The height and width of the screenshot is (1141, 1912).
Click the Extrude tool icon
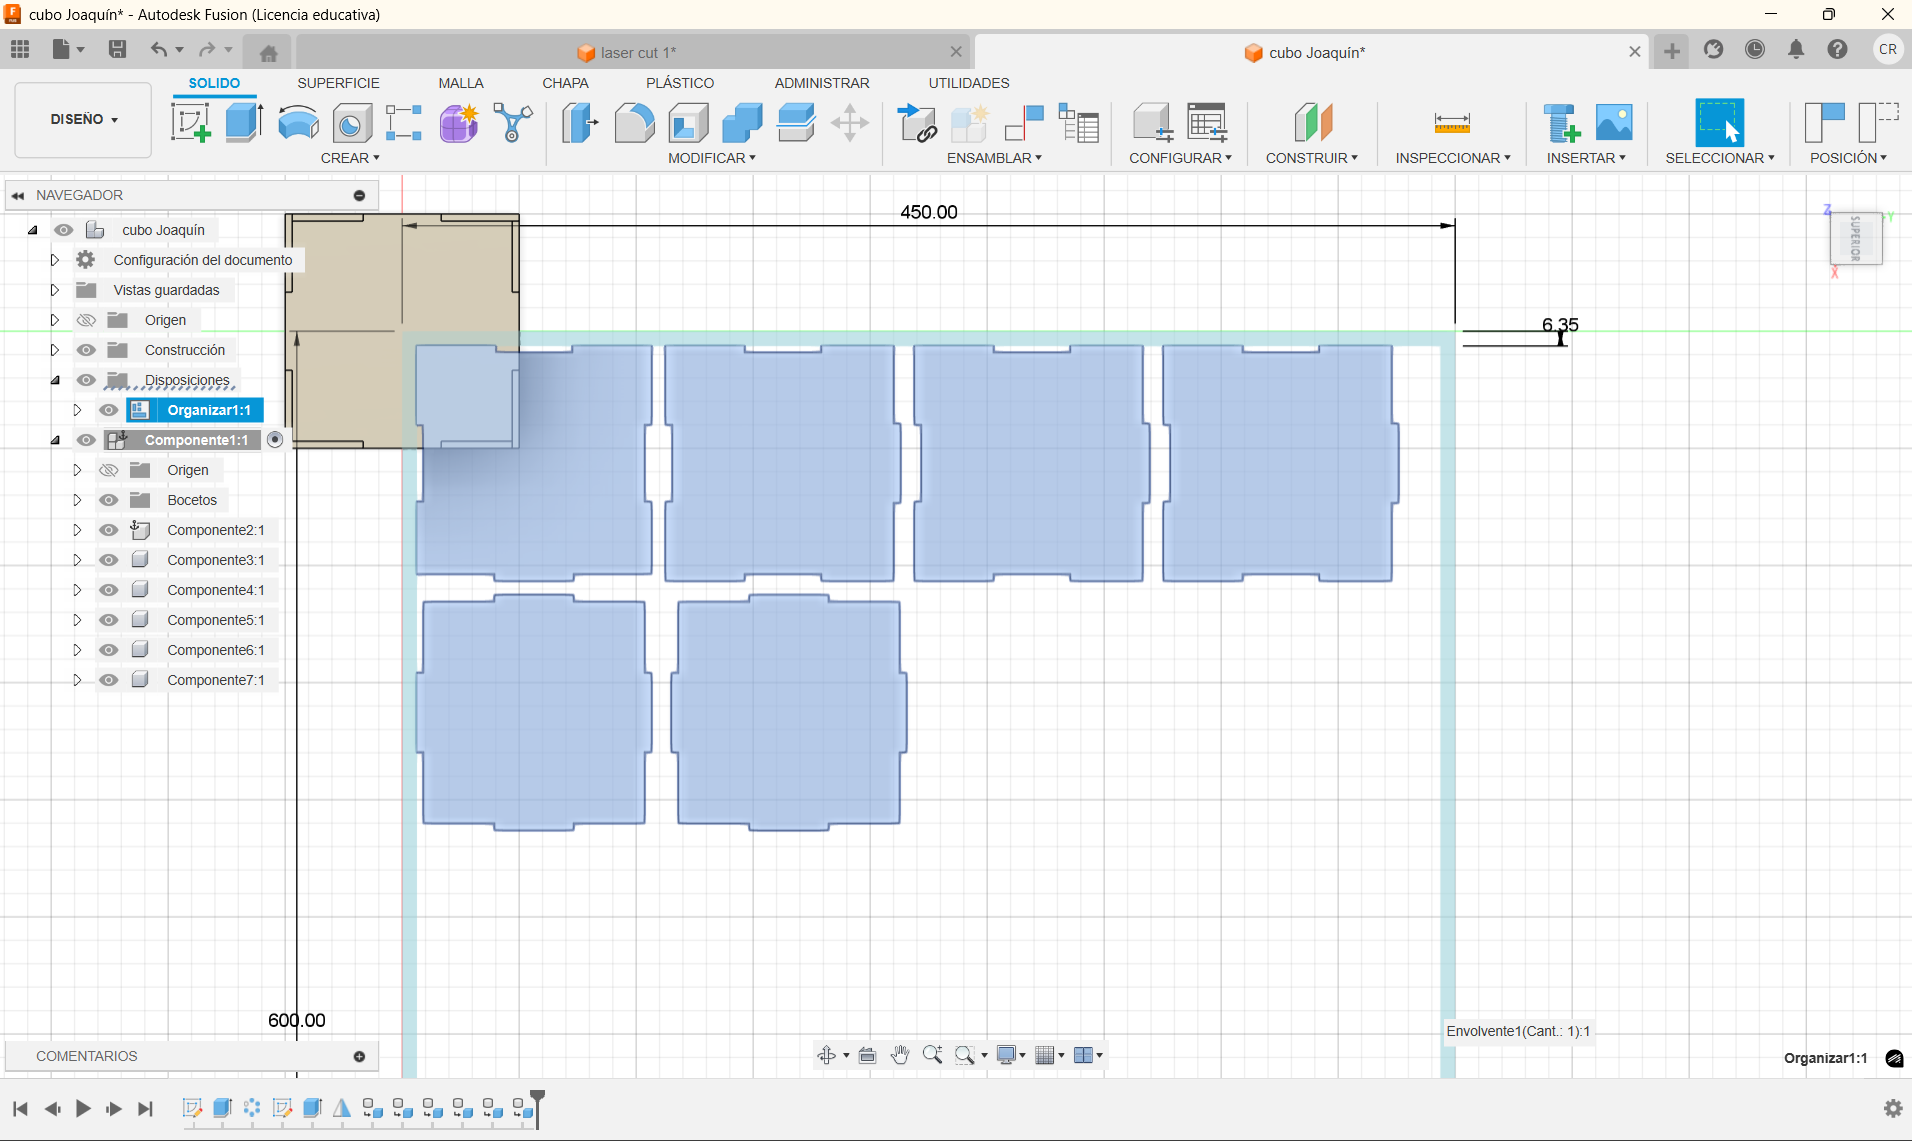(243, 123)
